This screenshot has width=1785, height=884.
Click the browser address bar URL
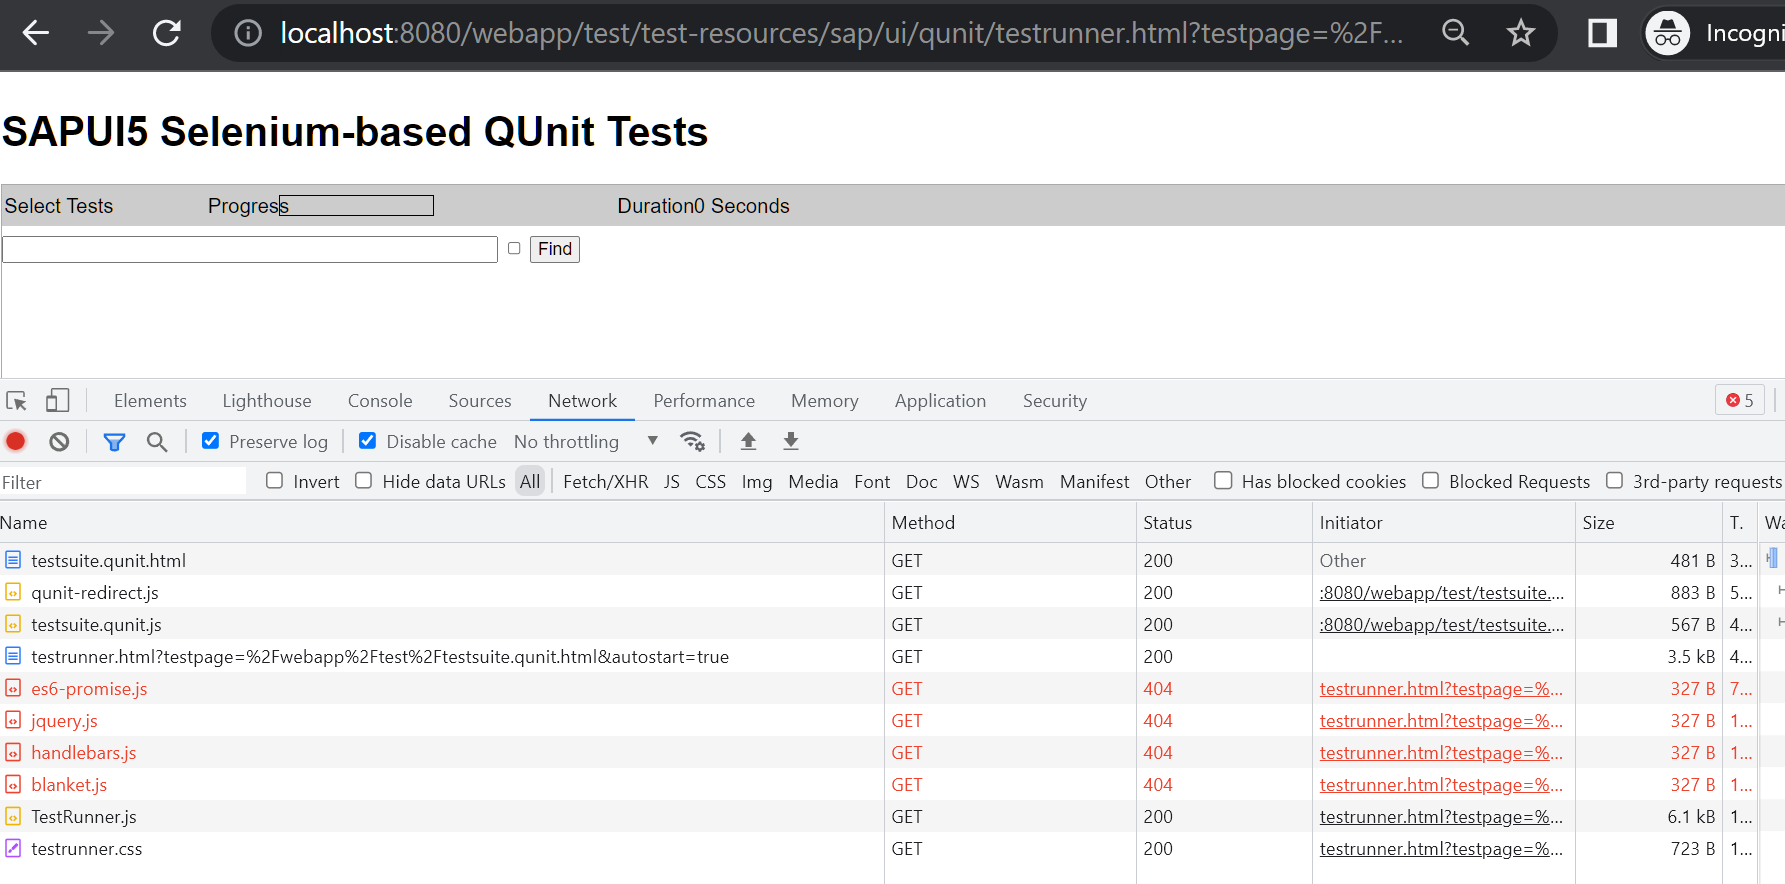pos(840,33)
